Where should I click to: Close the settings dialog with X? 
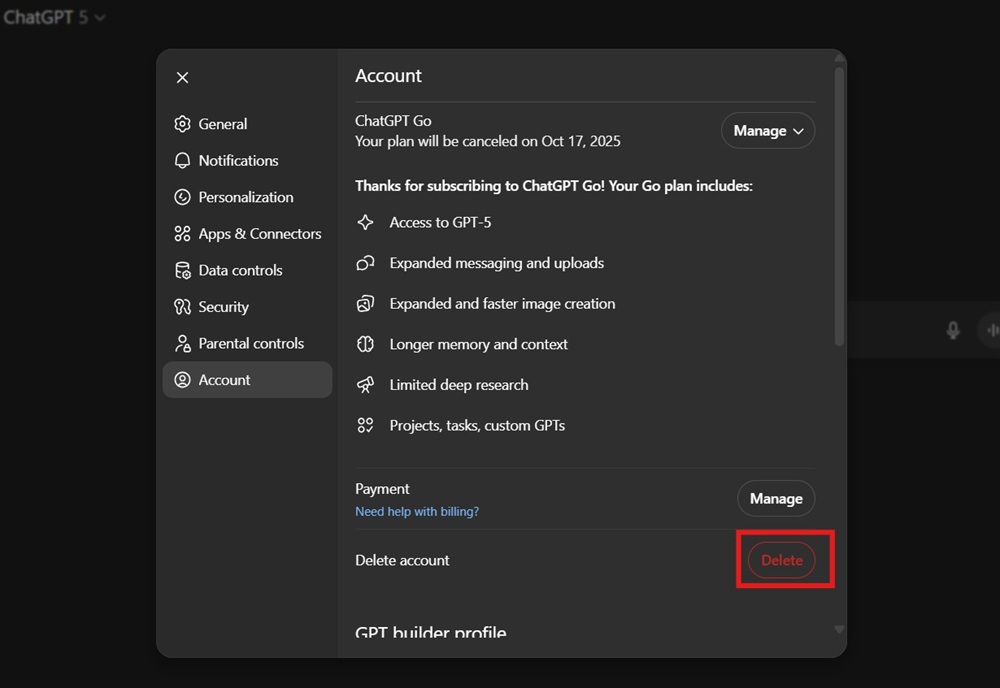[182, 77]
